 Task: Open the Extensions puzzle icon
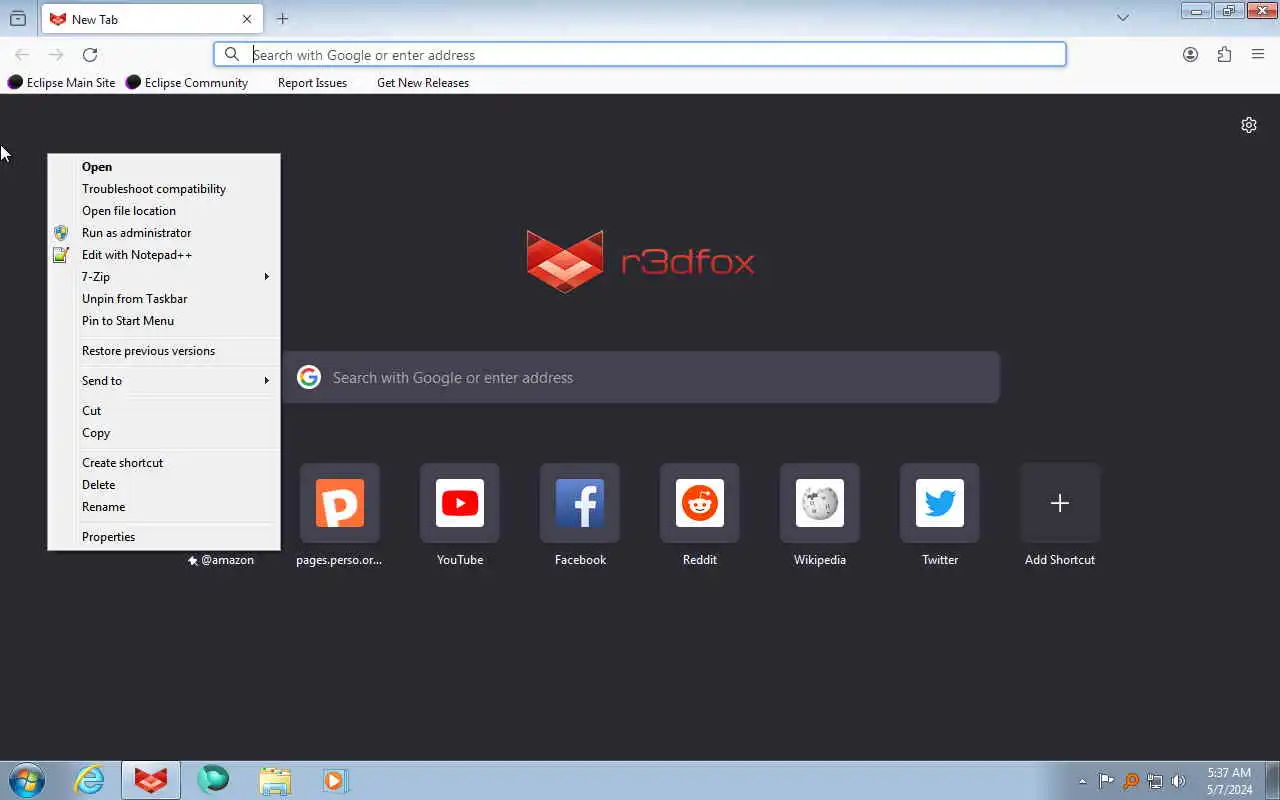1224,55
